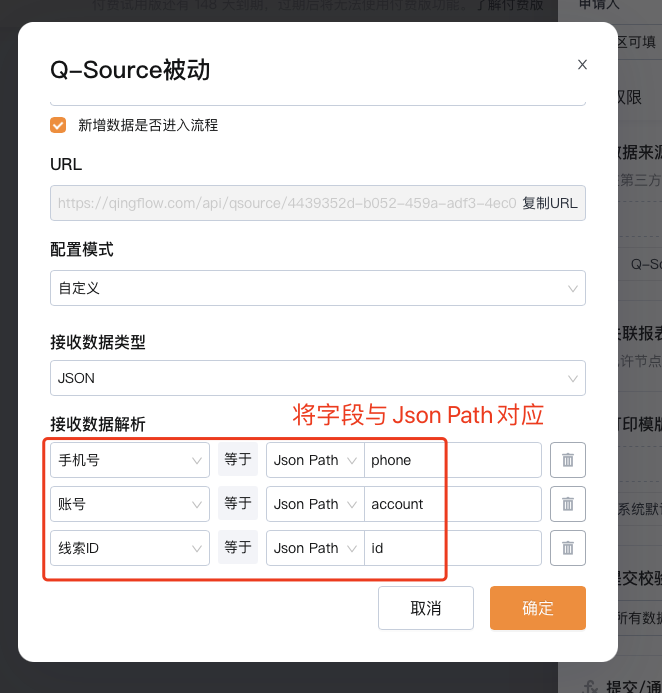Click 等于 label in 手机号 row
662x693 pixels.
click(238, 459)
